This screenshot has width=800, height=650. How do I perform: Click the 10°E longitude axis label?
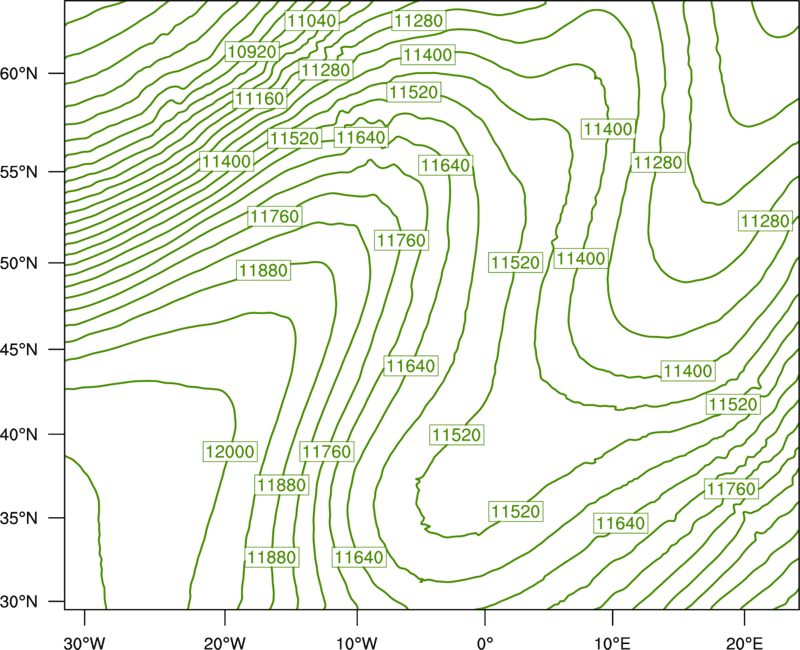point(612,643)
